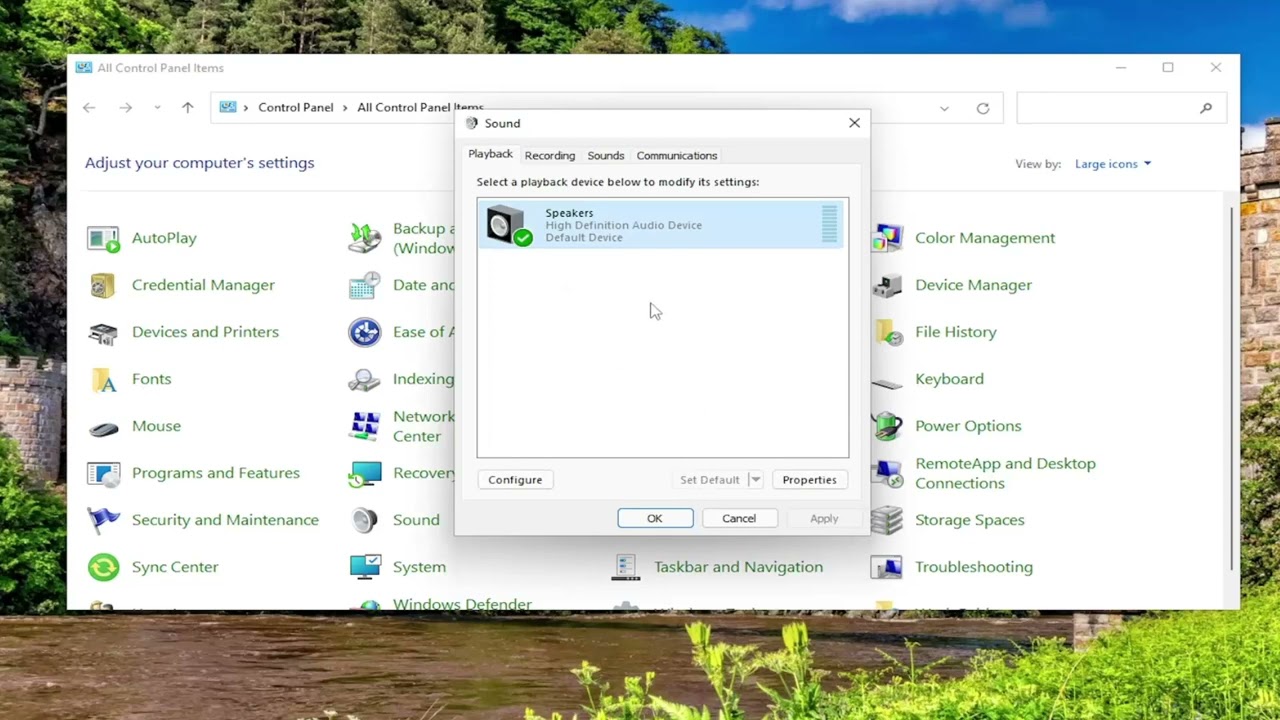Open the RemoteApp and Desktop Connections icon
This screenshot has width=1280, height=720.
[887, 473]
